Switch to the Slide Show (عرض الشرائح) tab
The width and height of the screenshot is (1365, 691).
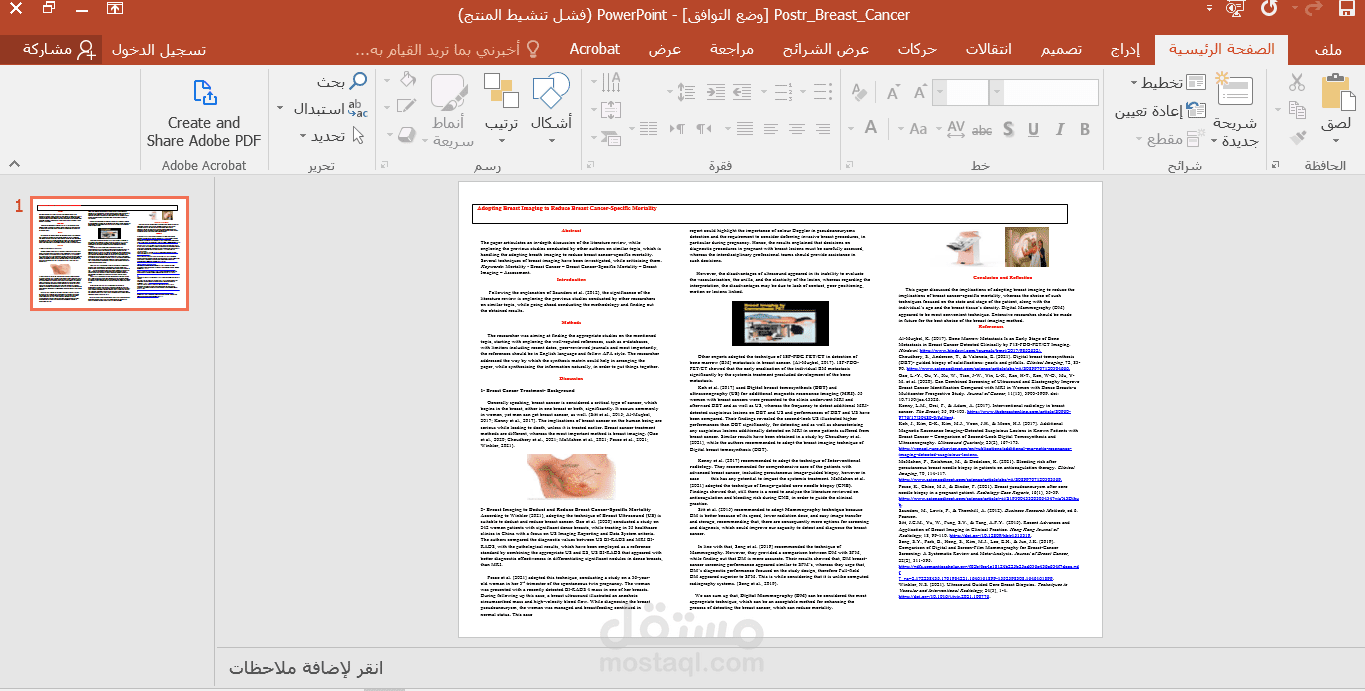825,49
